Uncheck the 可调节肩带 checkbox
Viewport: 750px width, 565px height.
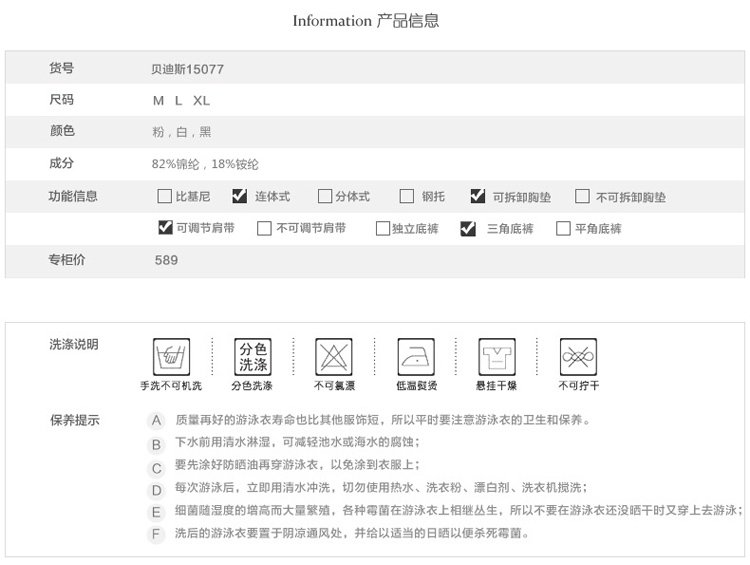click(165, 228)
